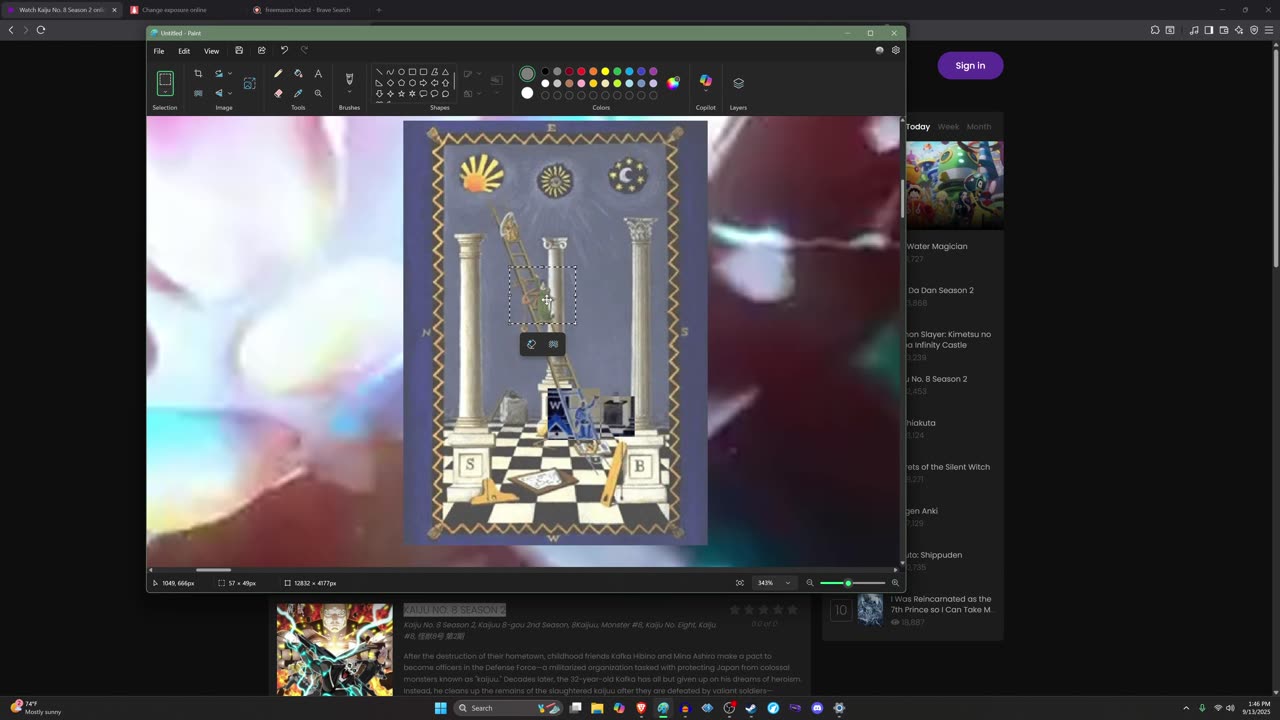The image size is (1280, 720).
Task: Open the zoom percentage dropdown
Action: click(x=788, y=583)
